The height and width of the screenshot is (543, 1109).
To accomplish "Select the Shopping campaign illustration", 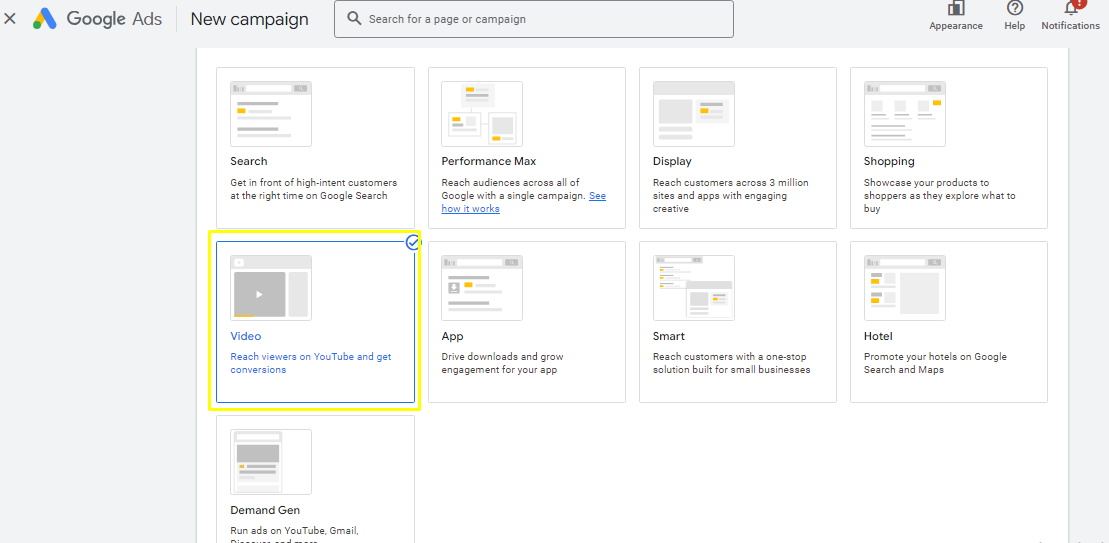I will point(905,114).
